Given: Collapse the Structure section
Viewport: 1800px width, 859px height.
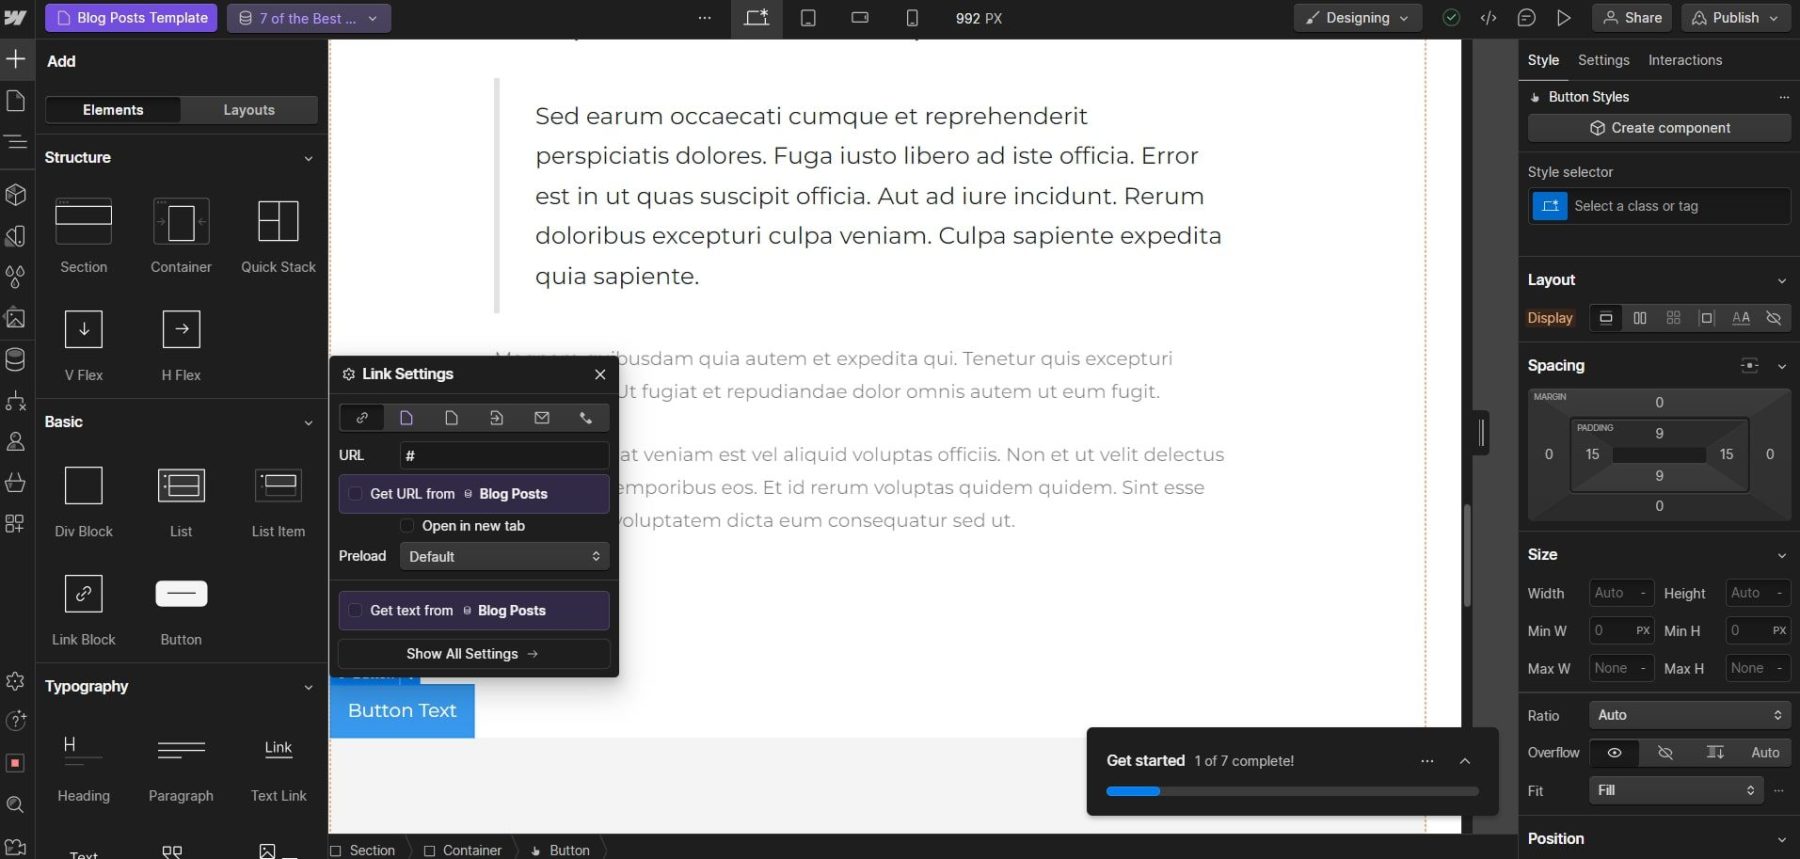Looking at the screenshot, I should coord(308,158).
